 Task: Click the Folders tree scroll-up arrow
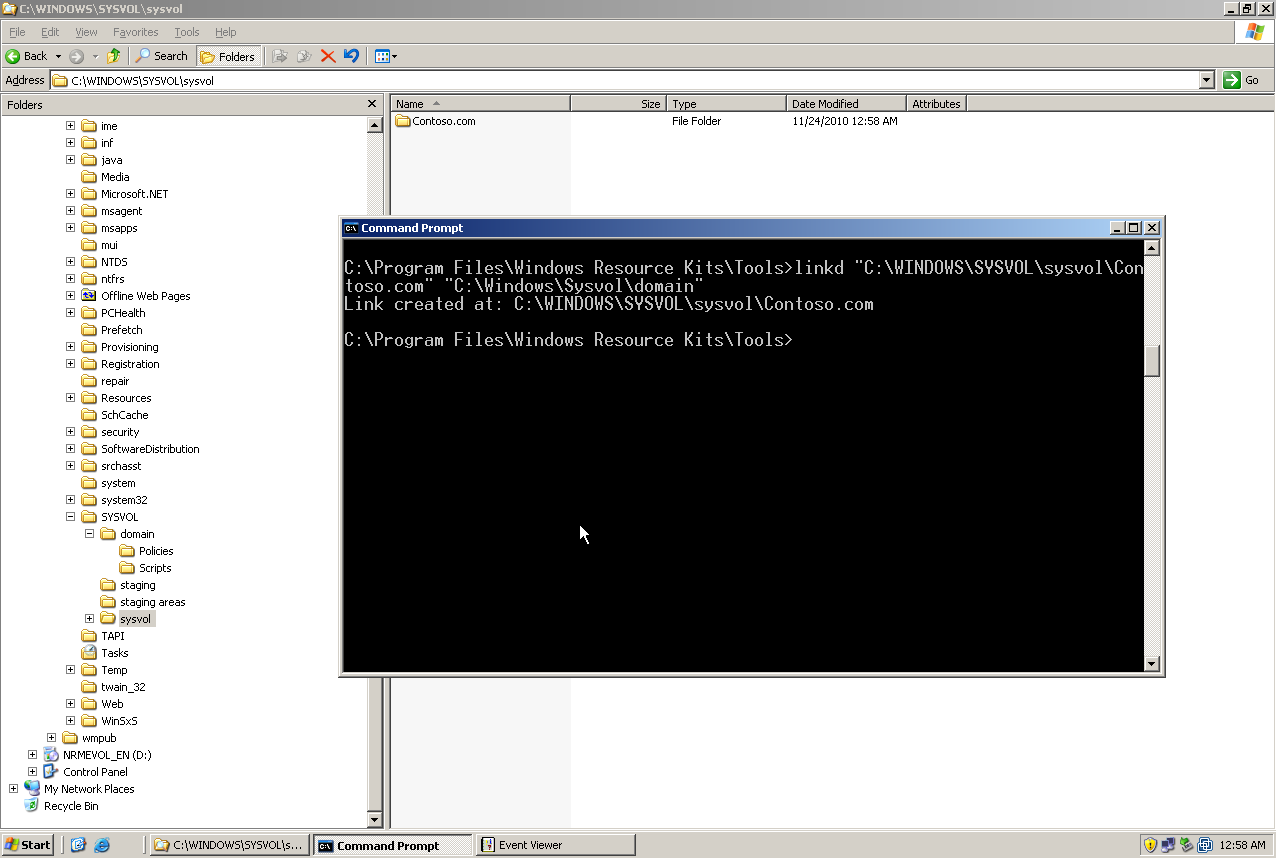coord(375,125)
